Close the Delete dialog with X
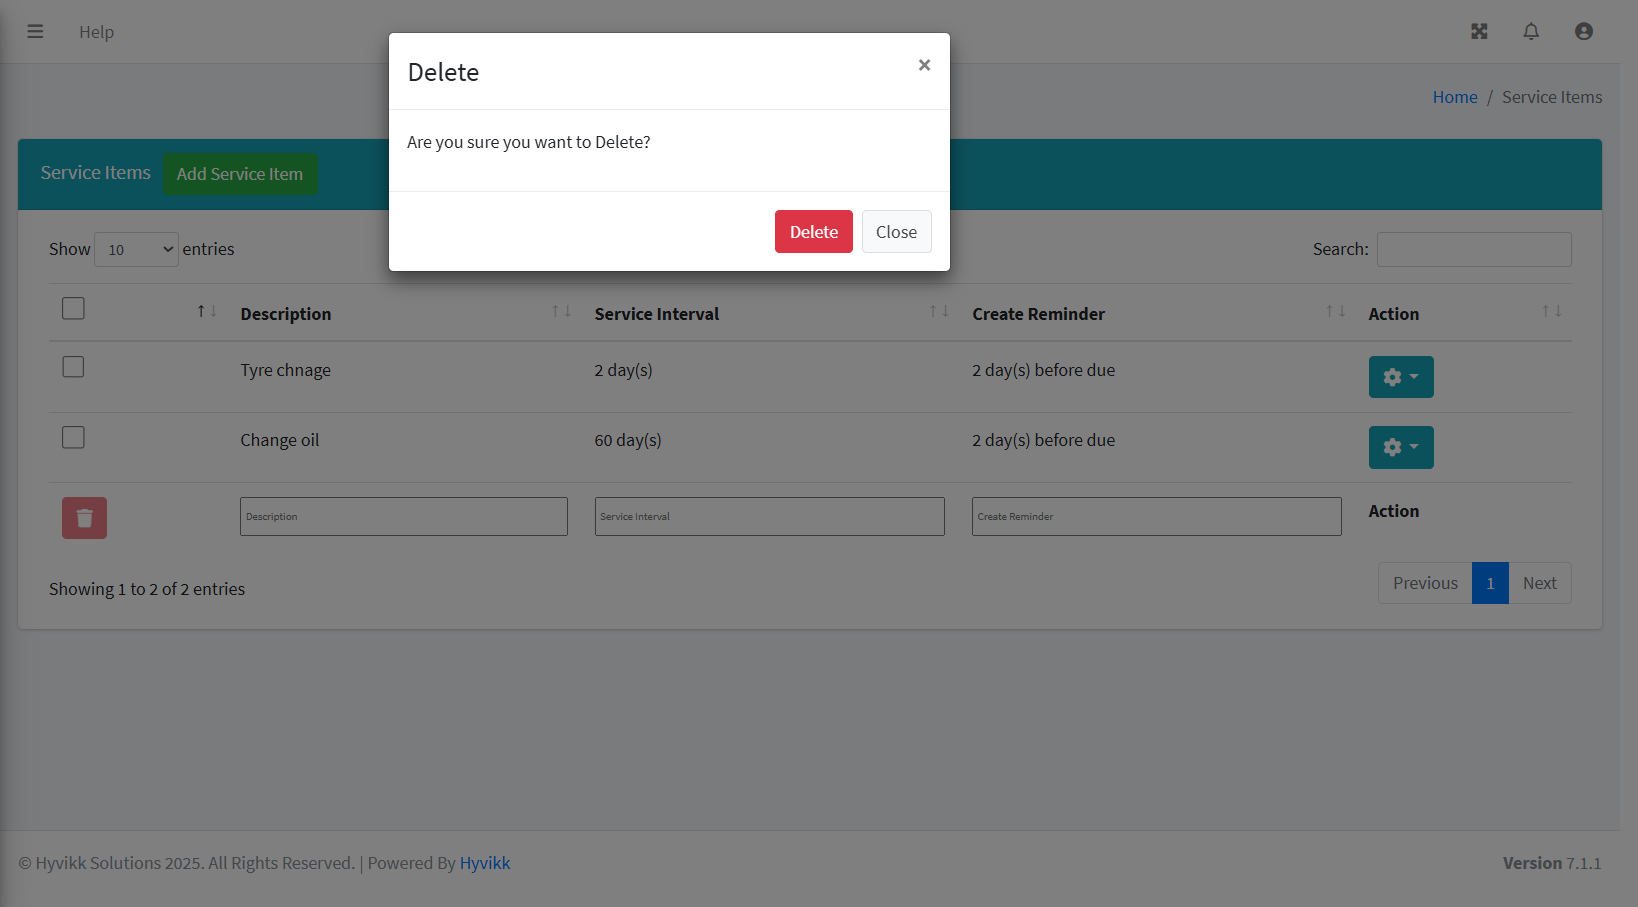The width and height of the screenshot is (1638, 907). (924, 65)
